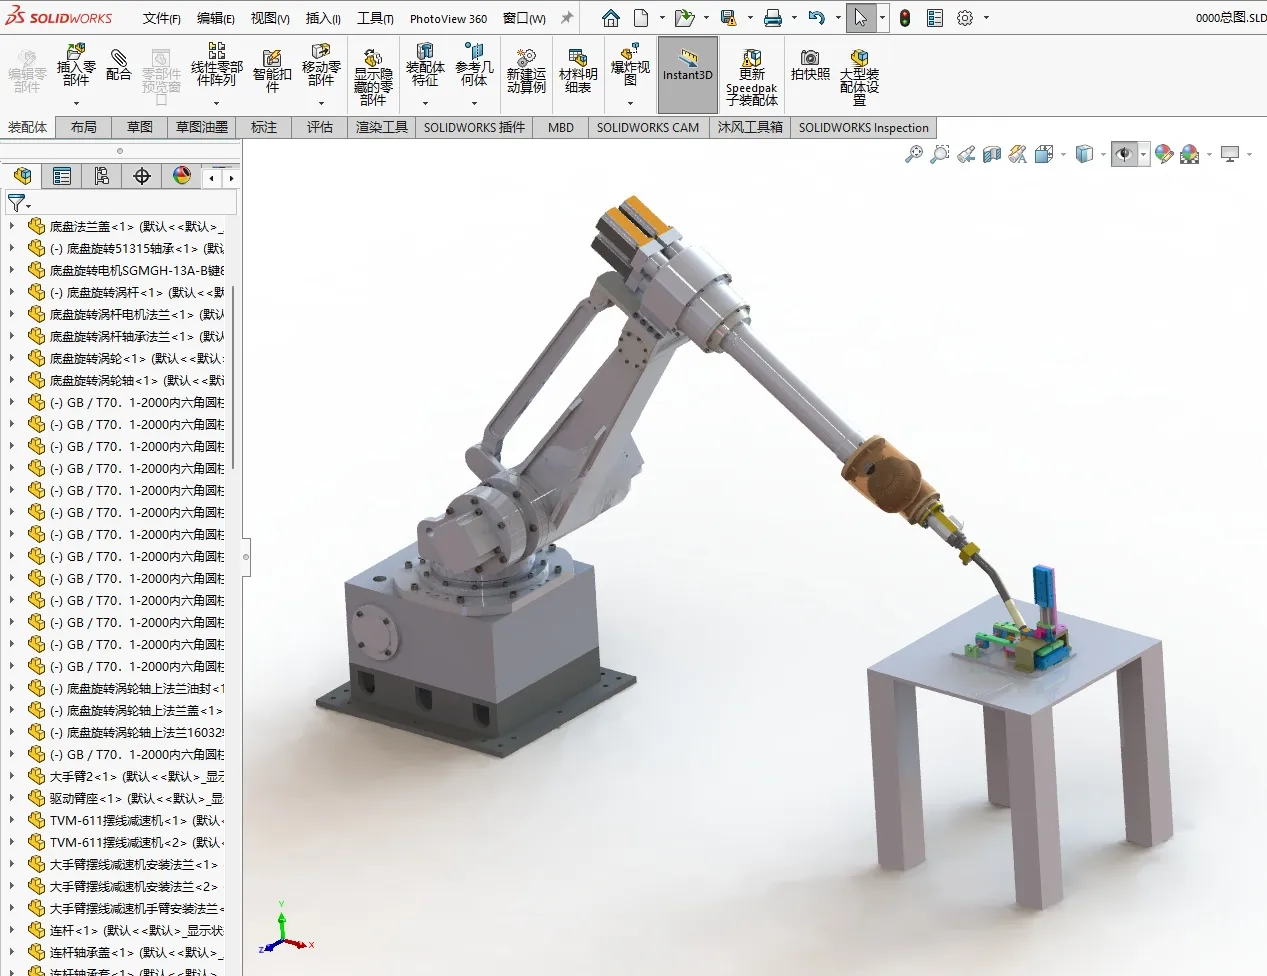The height and width of the screenshot is (976, 1267).
Task: Click the Open file folder icon
Action: (684, 18)
